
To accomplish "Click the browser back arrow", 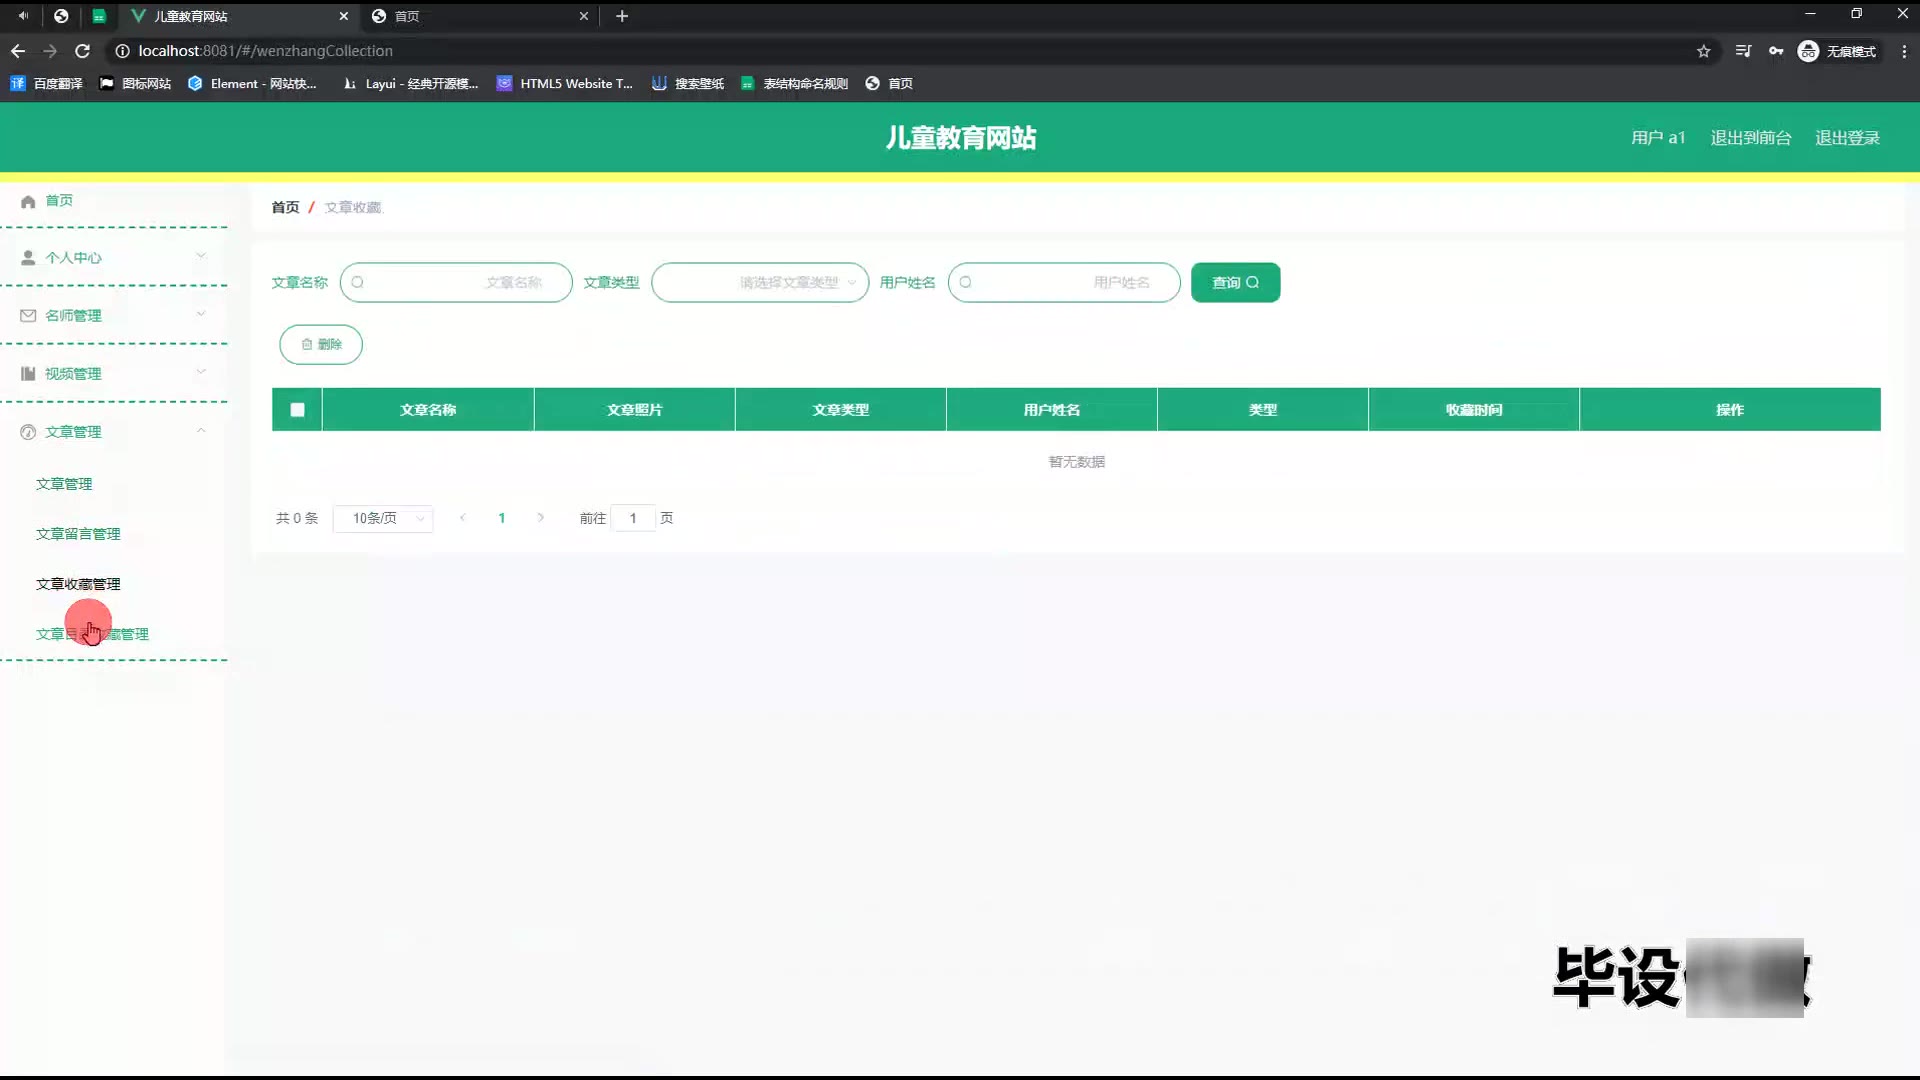I will point(18,51).
